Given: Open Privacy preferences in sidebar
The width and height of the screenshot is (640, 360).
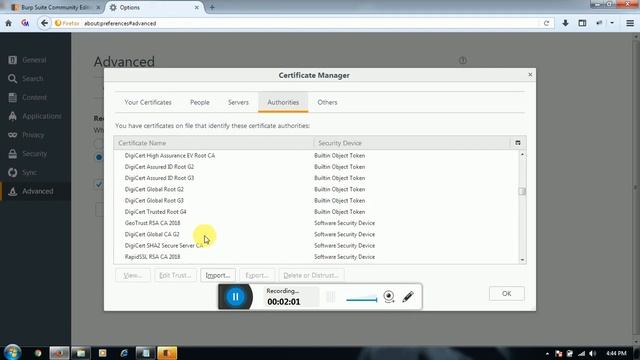Looking at the screenshot, I should [36, 135].
